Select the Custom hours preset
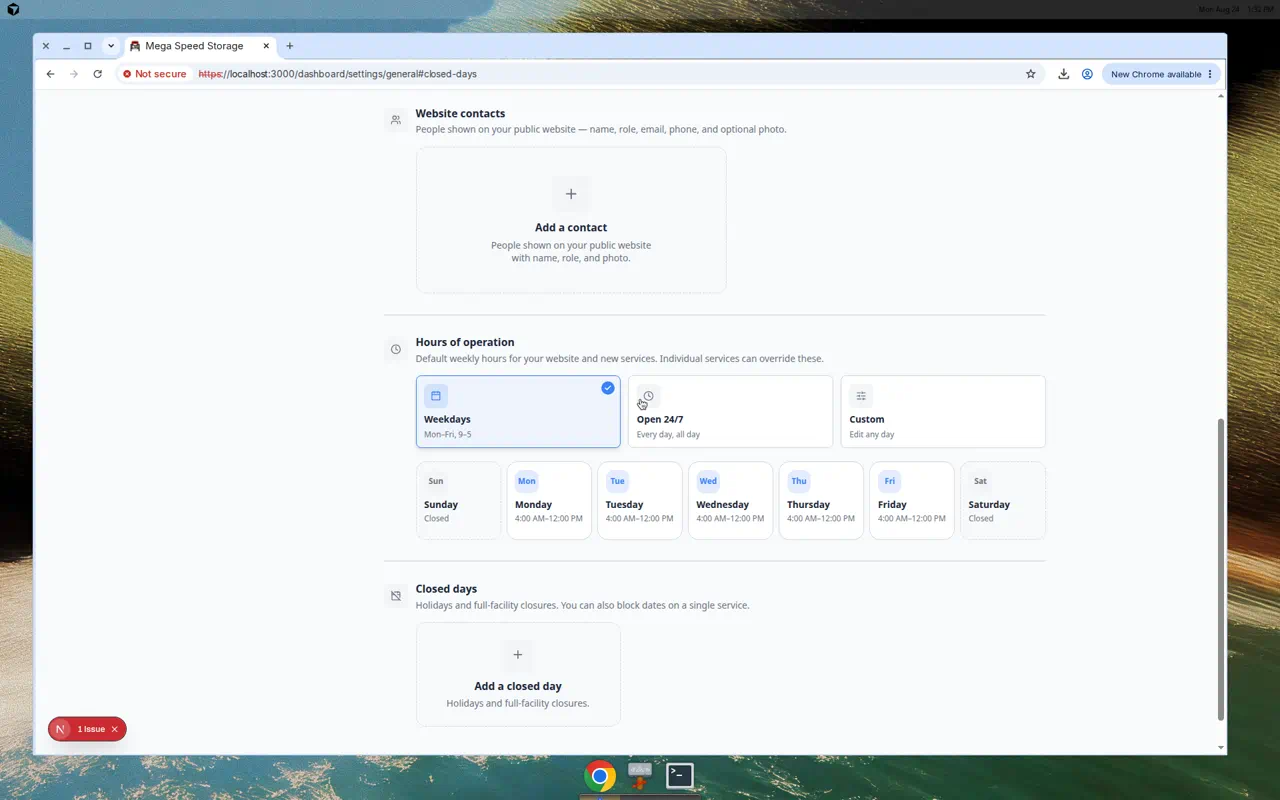This screenshot has height=800, width=1280. pos(943,411)
